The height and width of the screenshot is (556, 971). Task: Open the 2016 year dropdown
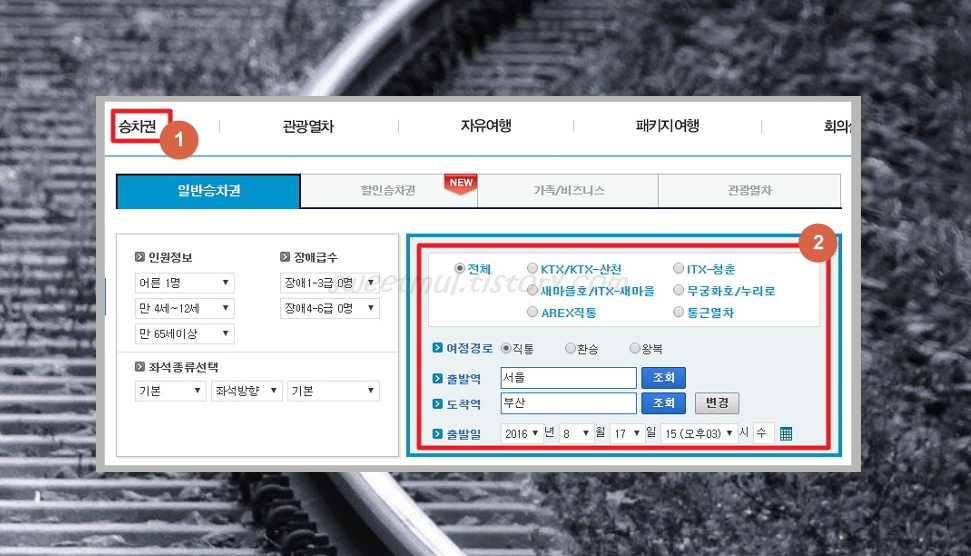click(521, 433)
